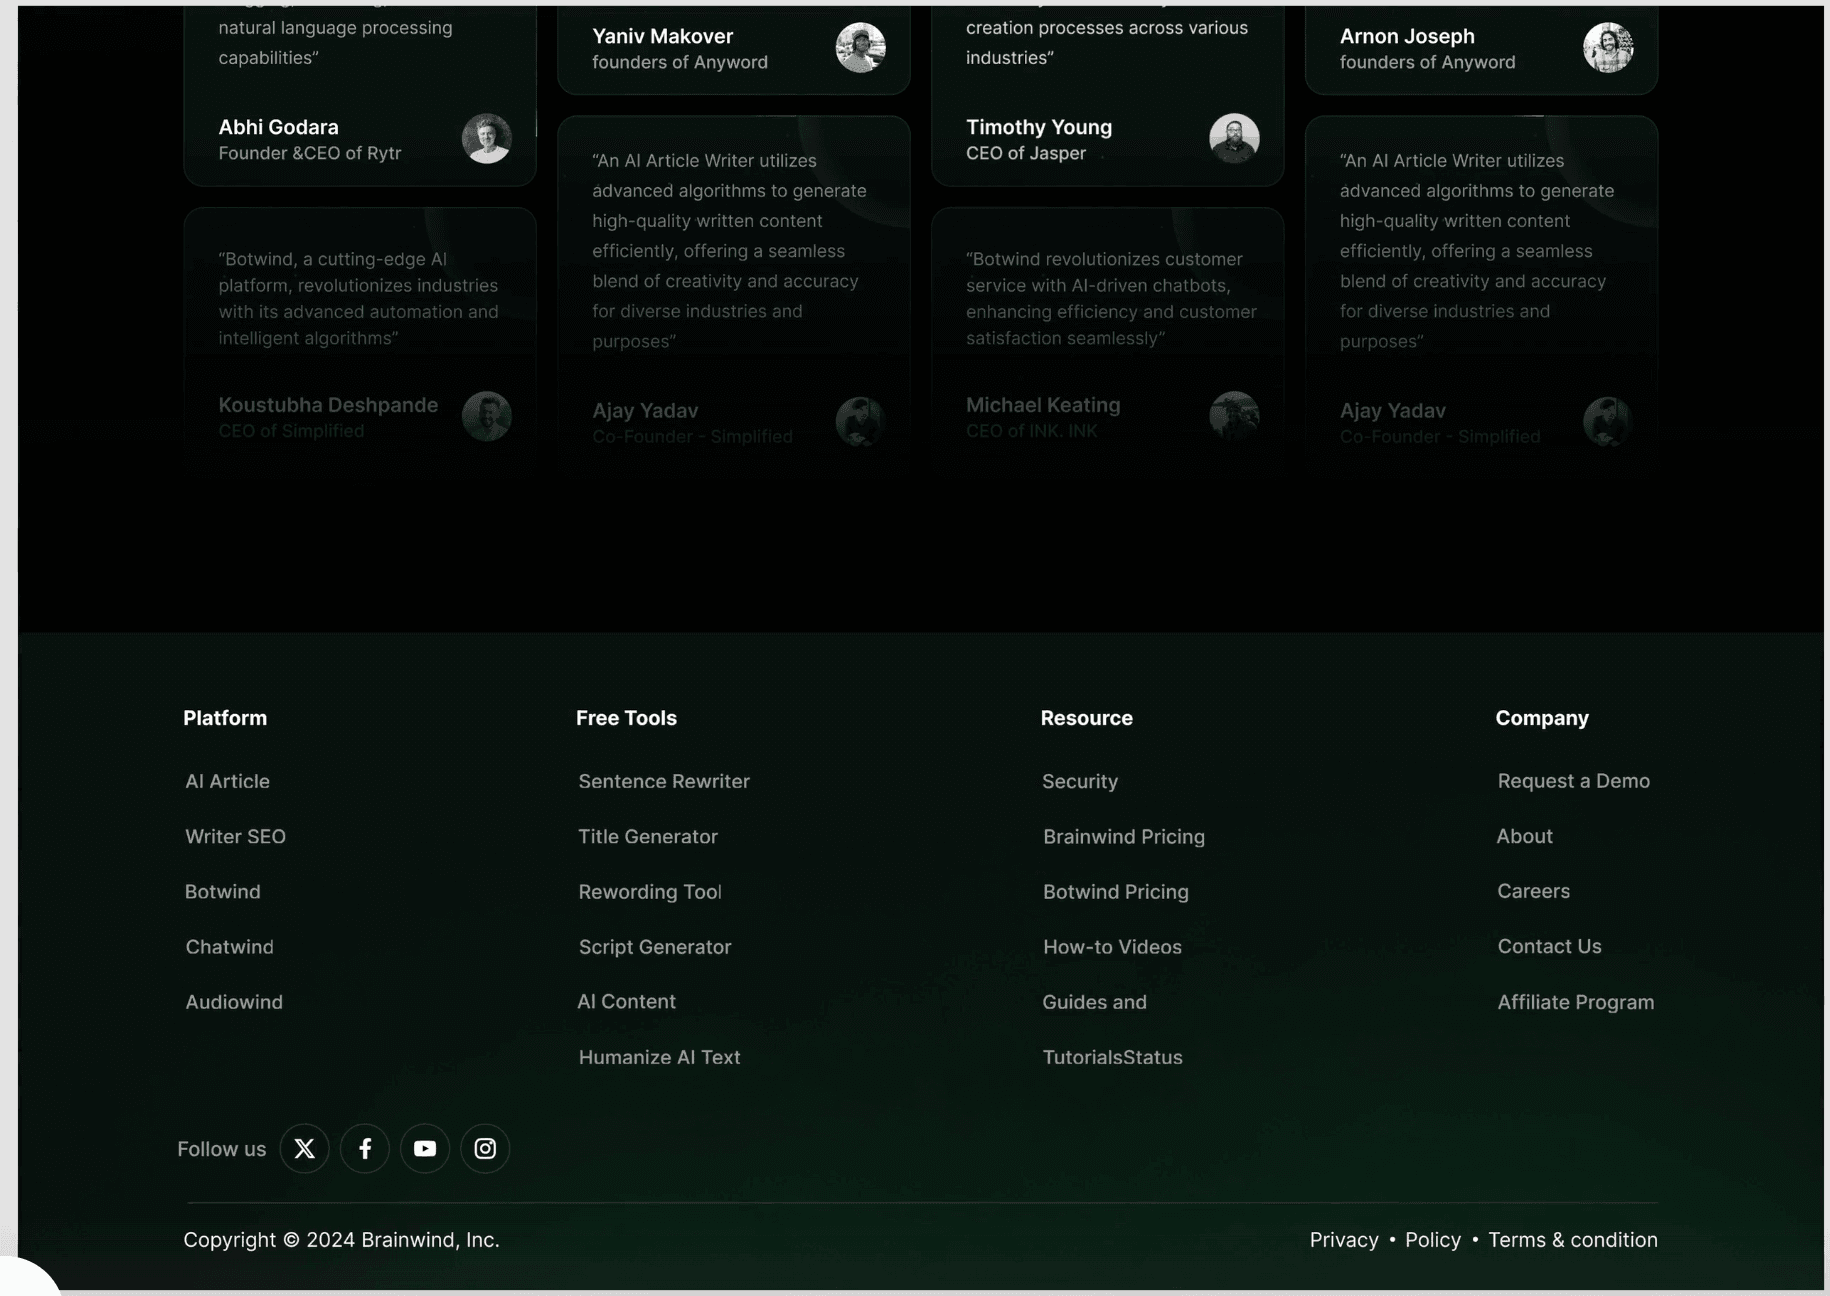
Task: Click Timothy Young's avatar photo
Action: [1234, 138]
